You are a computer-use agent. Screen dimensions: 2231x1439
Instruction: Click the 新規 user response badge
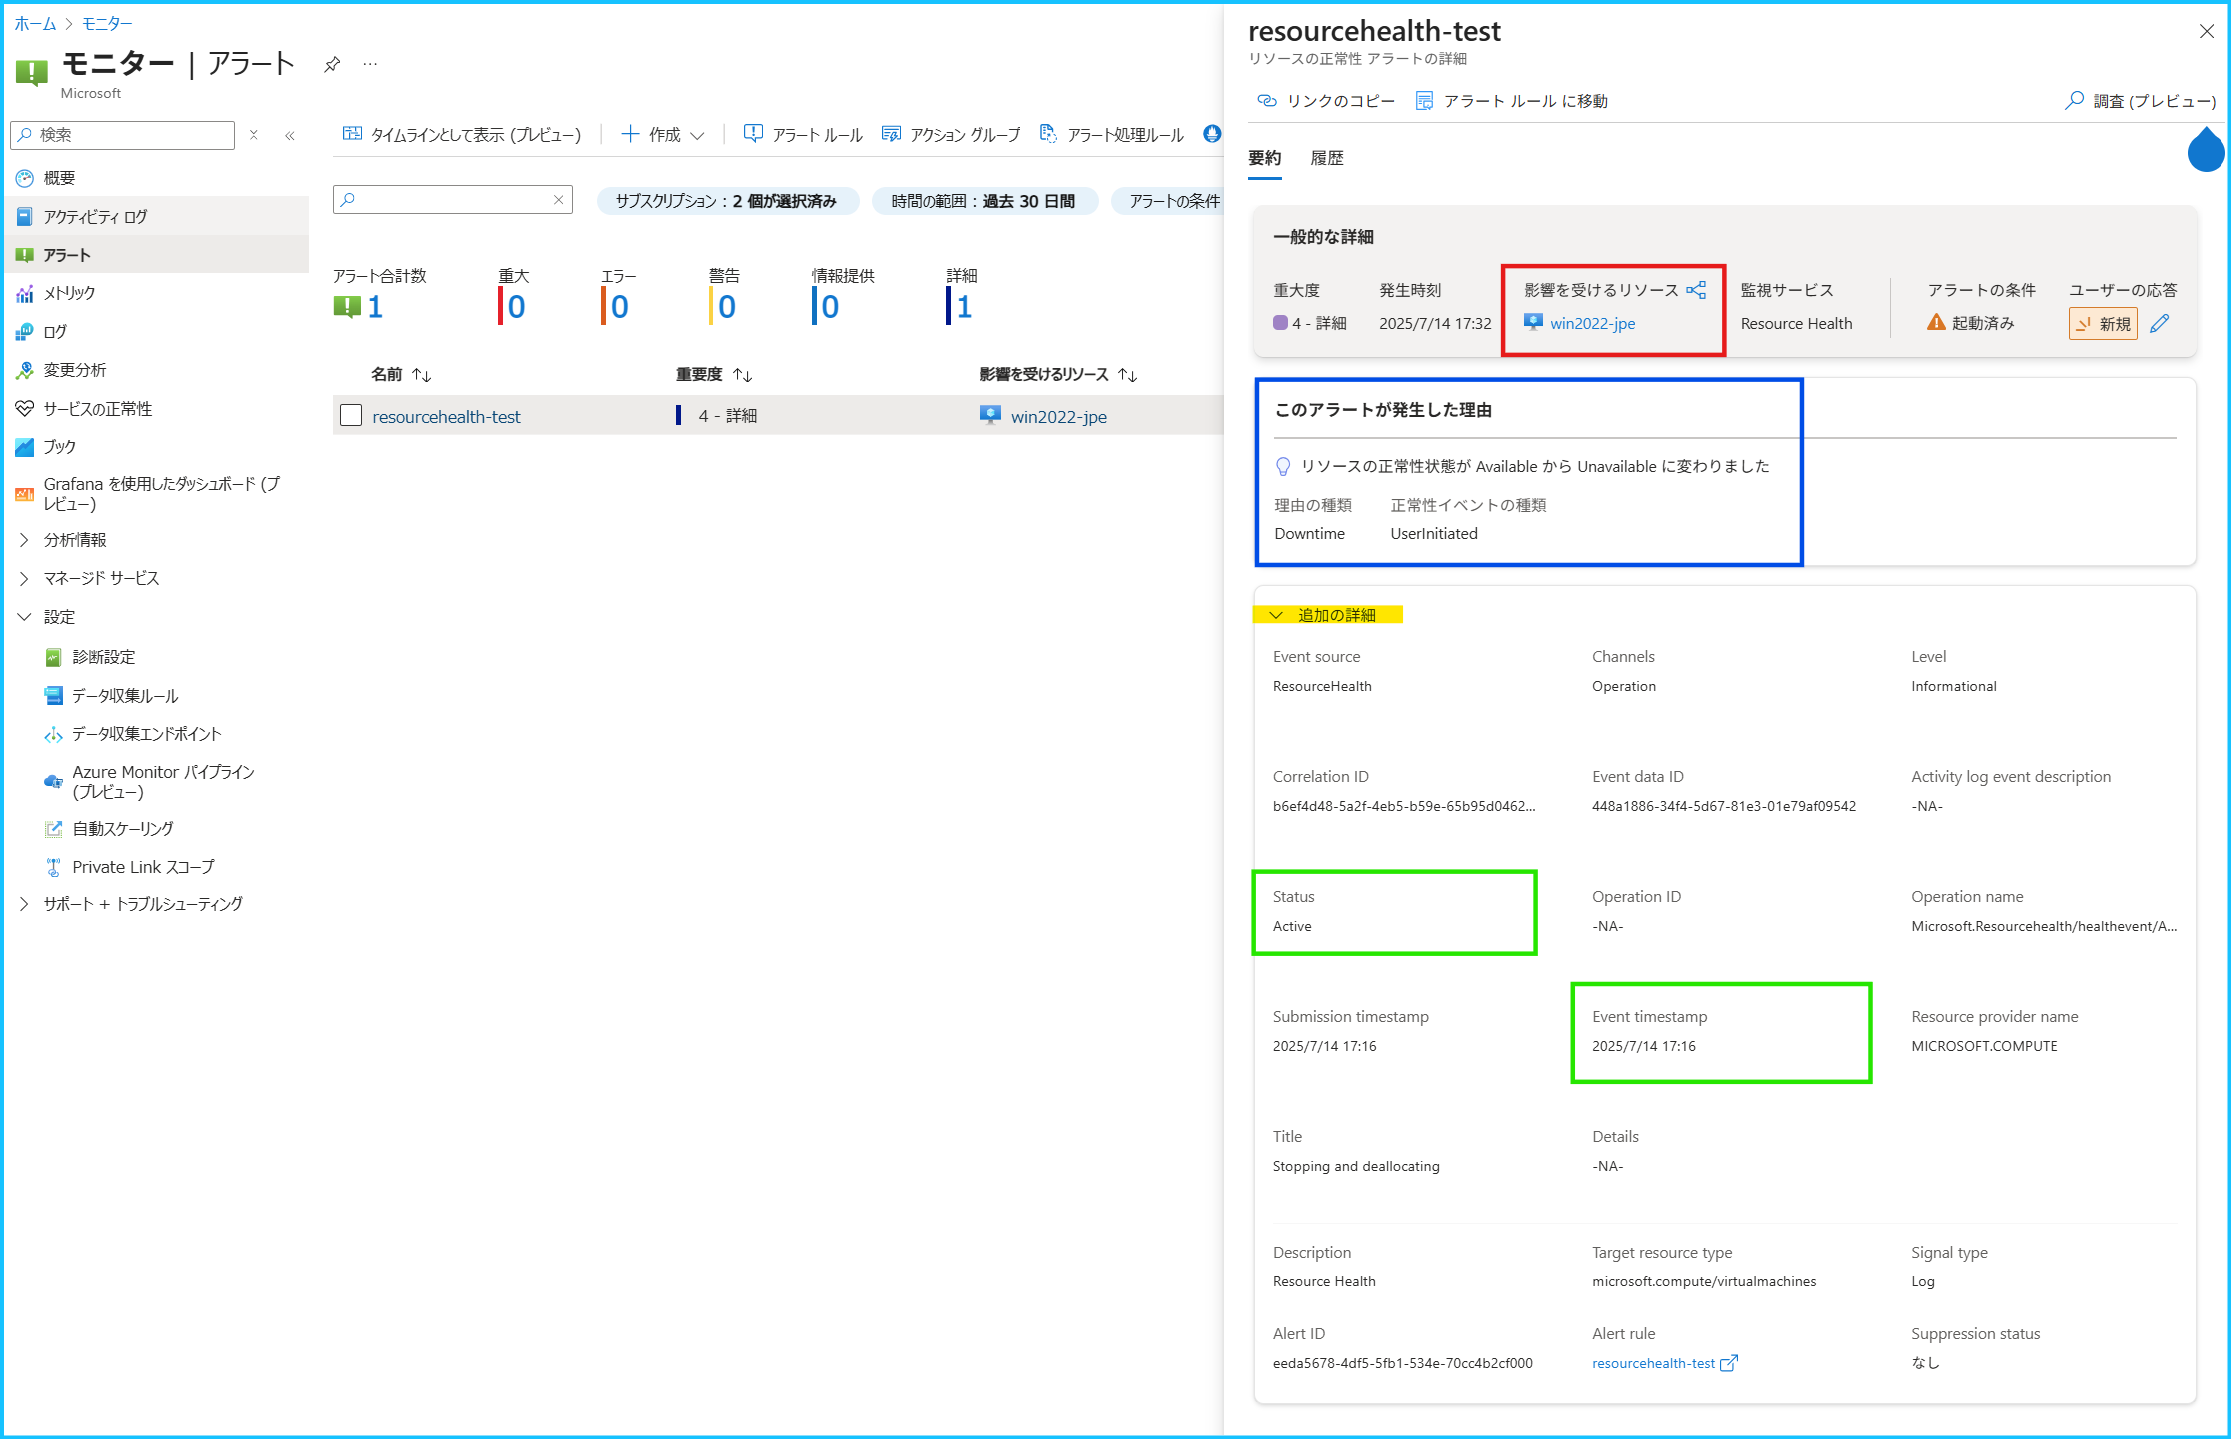2103,324
